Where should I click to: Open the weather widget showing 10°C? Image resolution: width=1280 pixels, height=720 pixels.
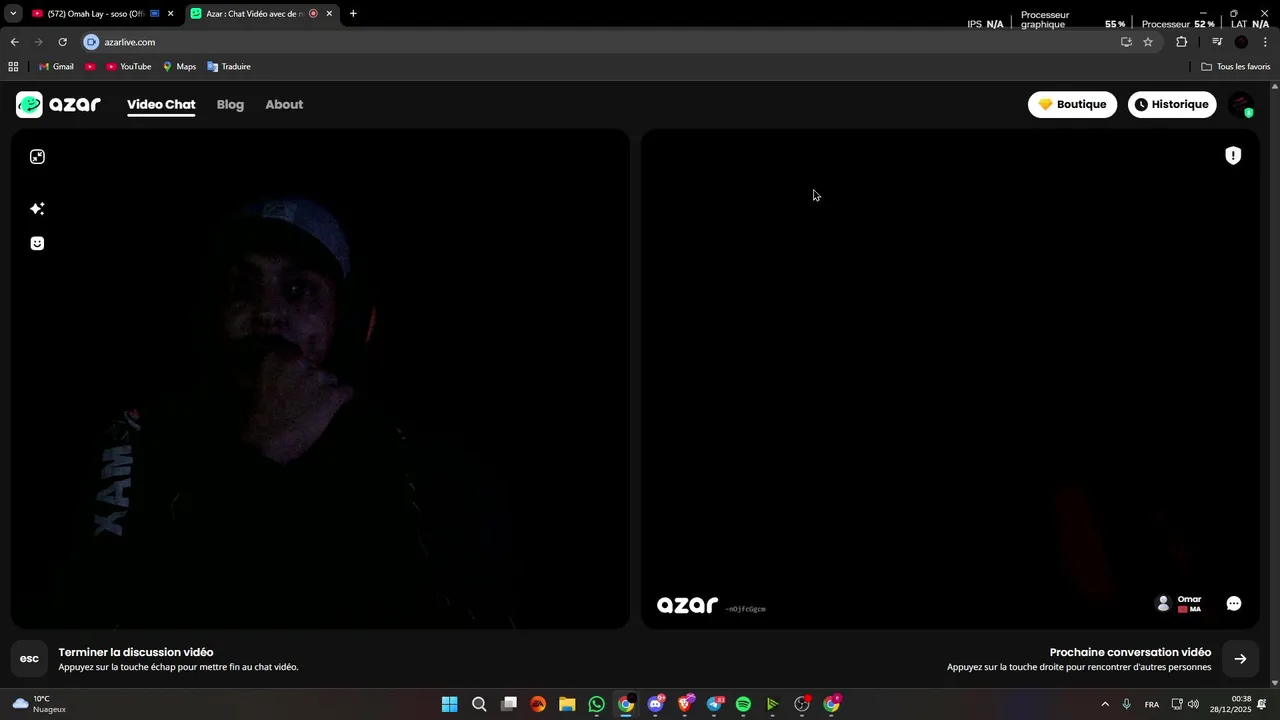(x=40, y=704)
